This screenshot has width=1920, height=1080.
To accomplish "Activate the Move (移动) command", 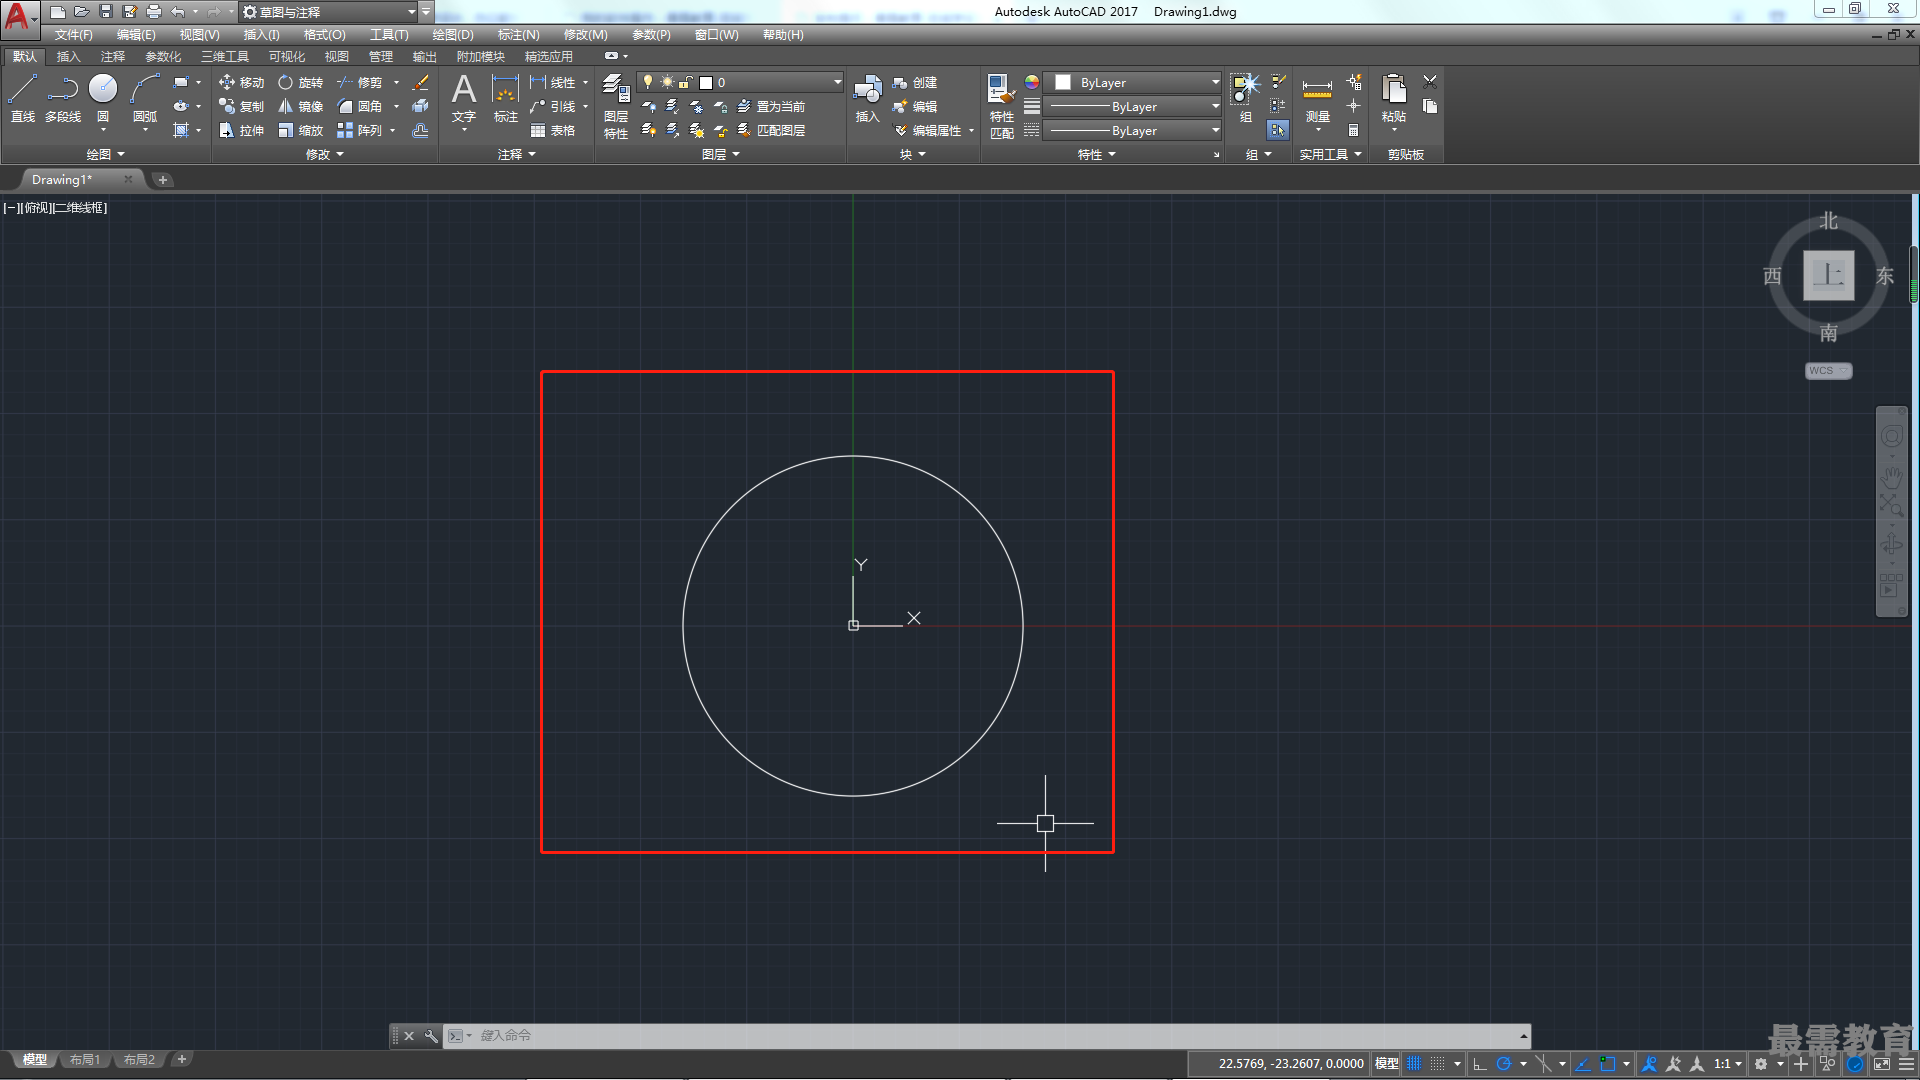I will [x=241, y=83].
